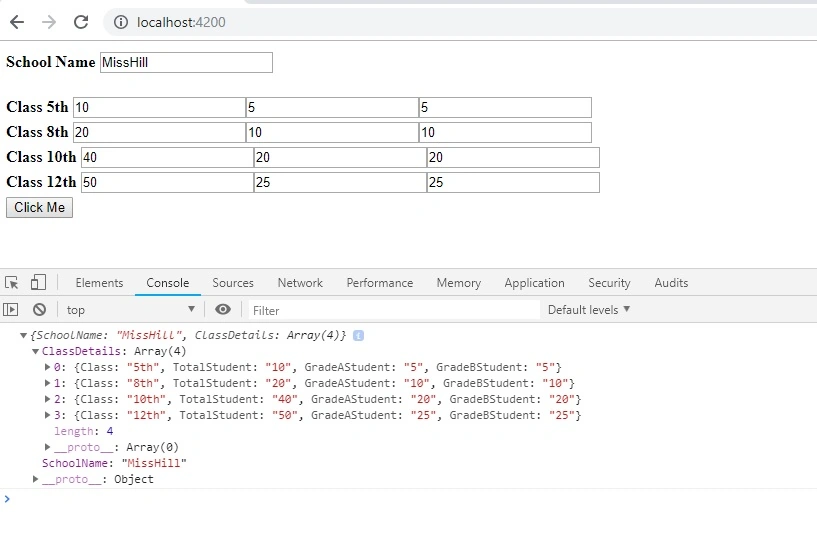Click the console Filter input
Screen dimensions: 817x552
394,310
